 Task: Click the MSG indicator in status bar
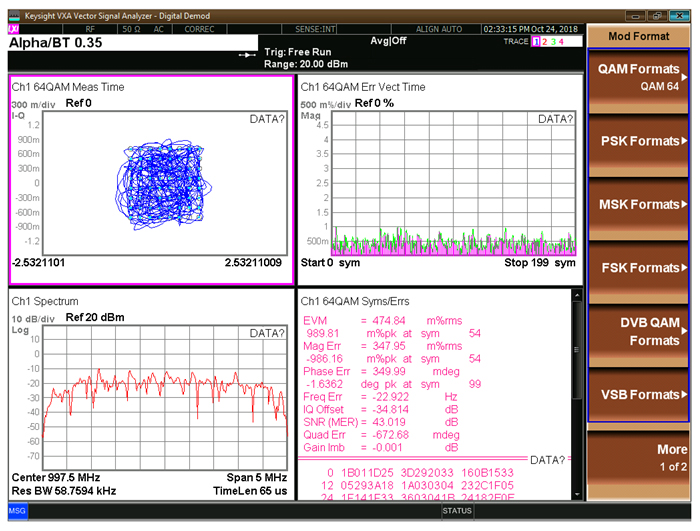click(x=18, y=511)
